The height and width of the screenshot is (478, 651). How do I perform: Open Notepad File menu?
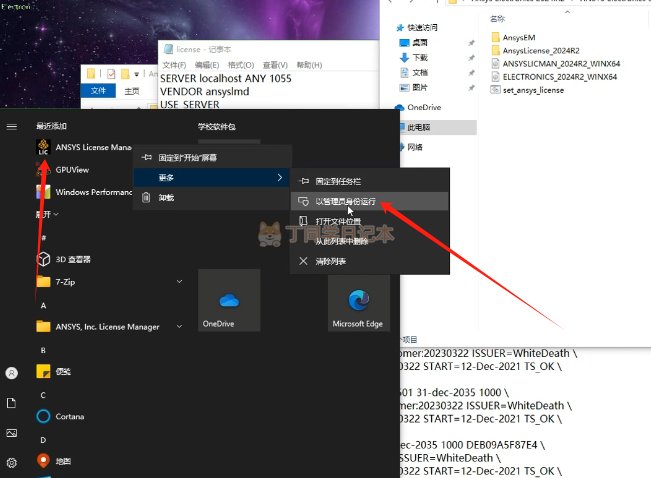(x=174, y=65)
